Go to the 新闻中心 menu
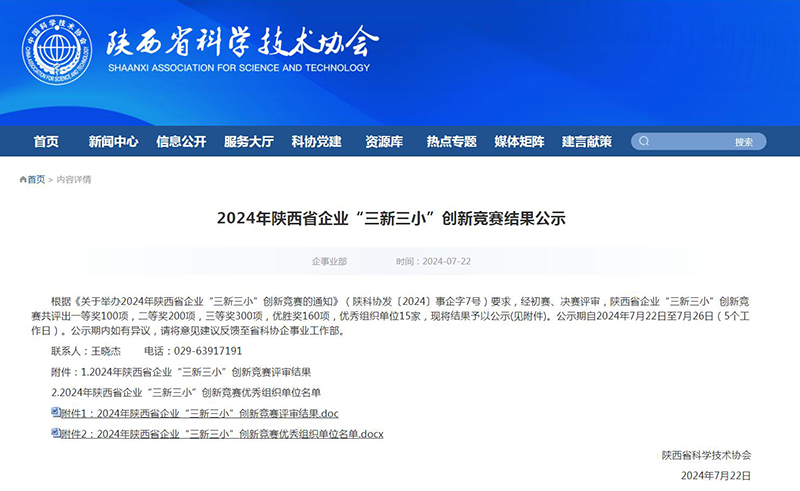 click(x=113, y=142)
